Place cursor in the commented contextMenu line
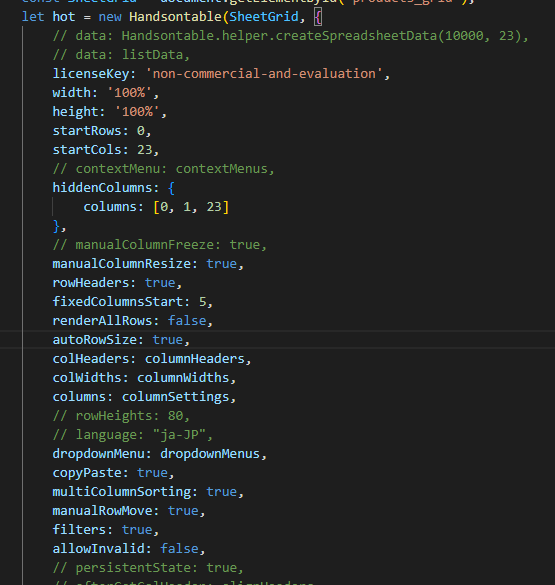Image resolution: width=555 pixels, height=585 pixels. tap(163, 169)
